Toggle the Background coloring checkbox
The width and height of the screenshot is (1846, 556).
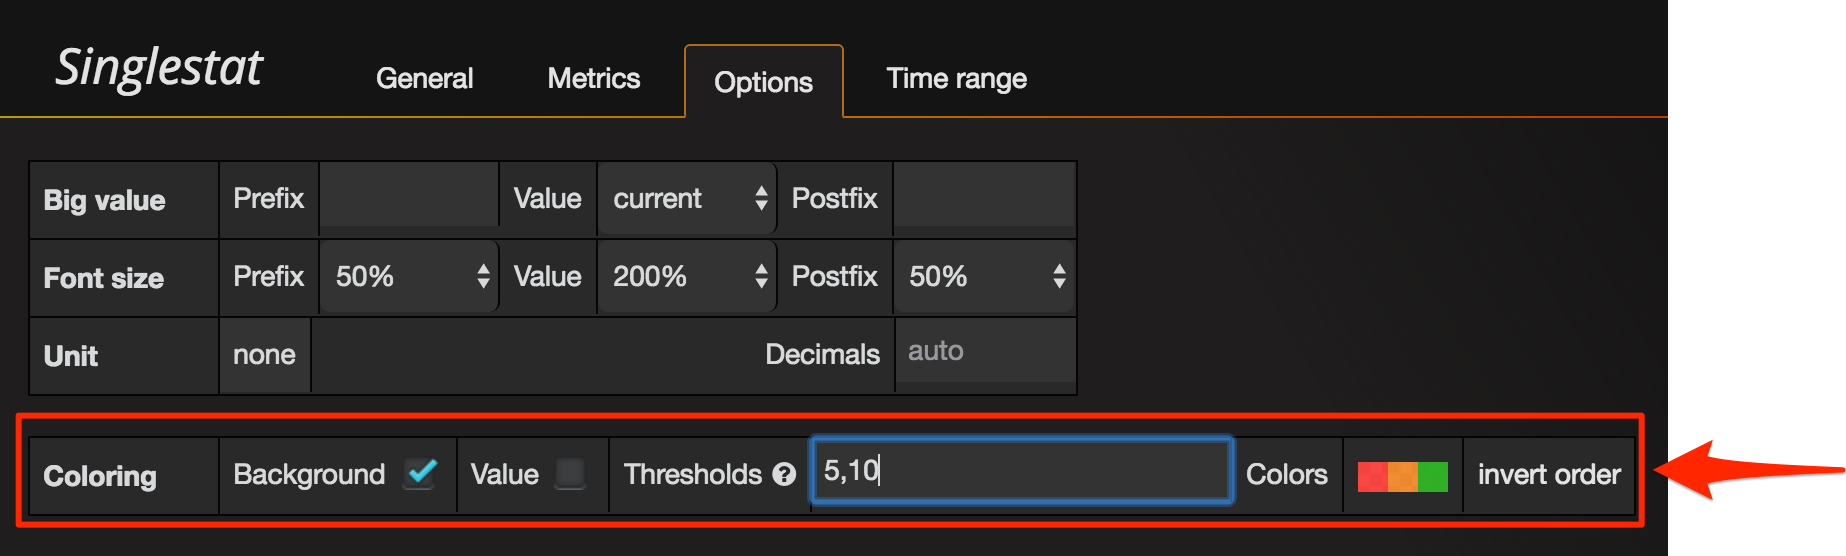pyautogui.click(x=422, y=473)
